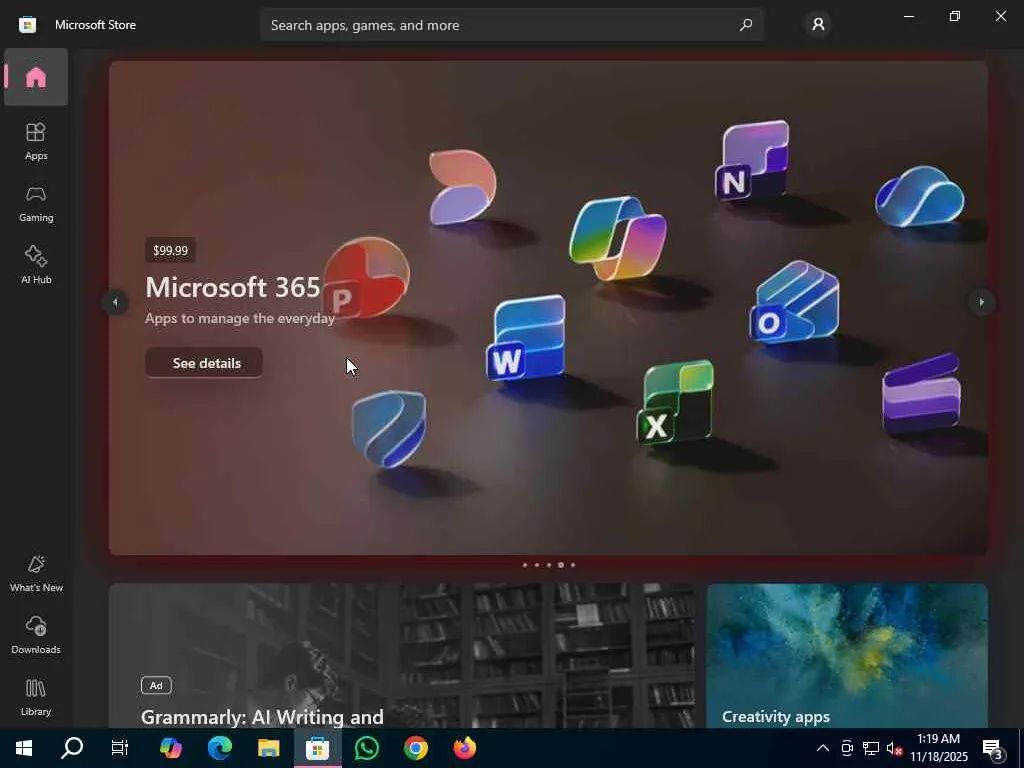Click the PowerPoint icon in banner
Image resolution: width=1024 pixels, height=768 pixels.
click(366, 278)
